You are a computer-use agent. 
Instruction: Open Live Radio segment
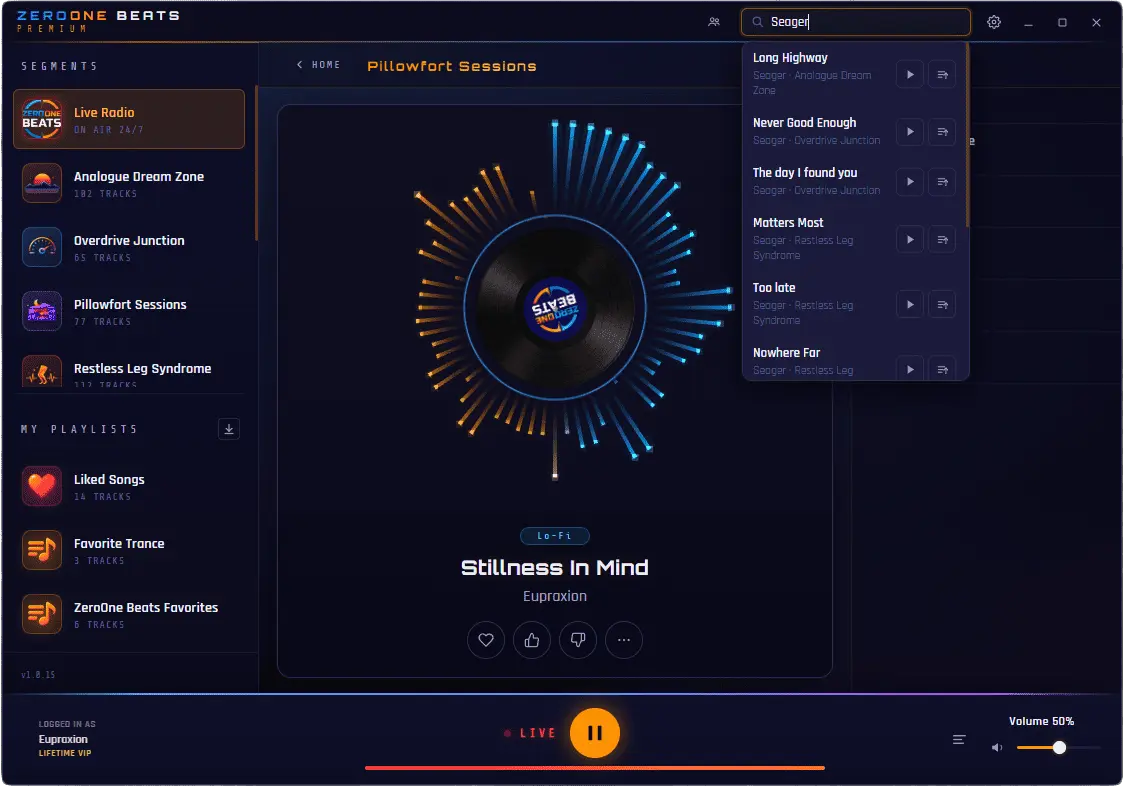(129, 119)
